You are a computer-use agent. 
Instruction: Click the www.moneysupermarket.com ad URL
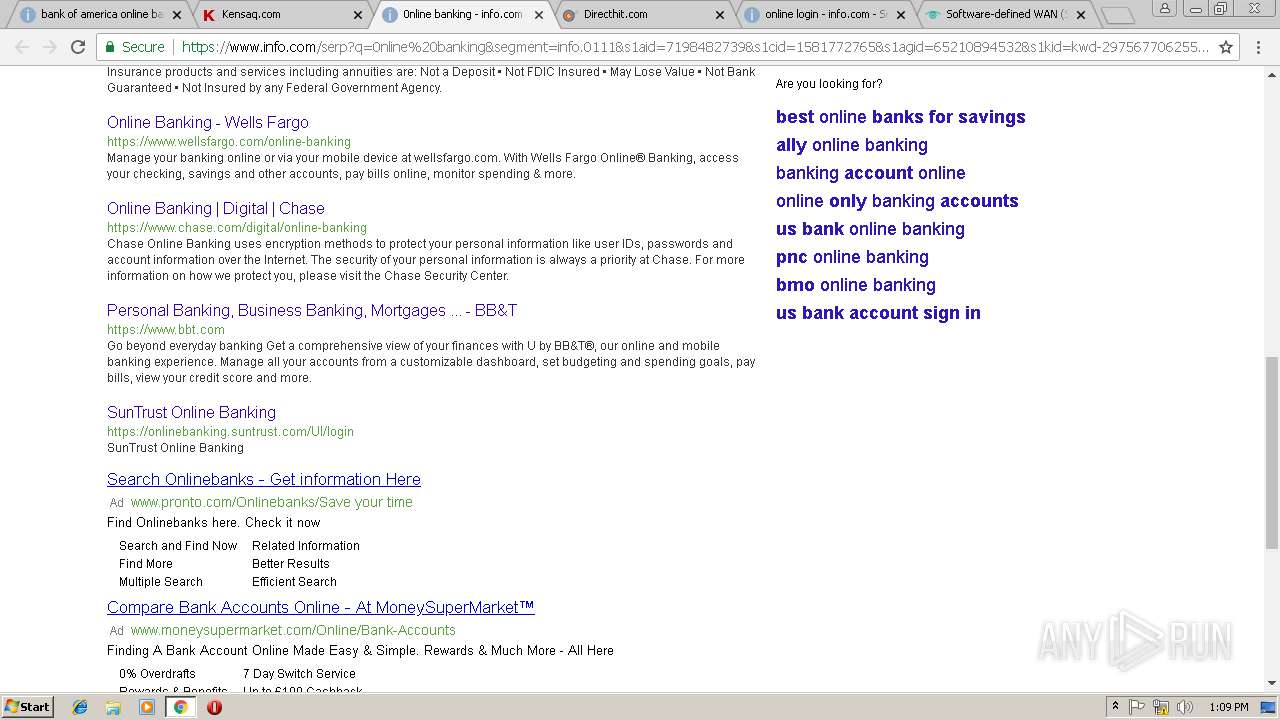pyautogui.click(x=293, y=630)
